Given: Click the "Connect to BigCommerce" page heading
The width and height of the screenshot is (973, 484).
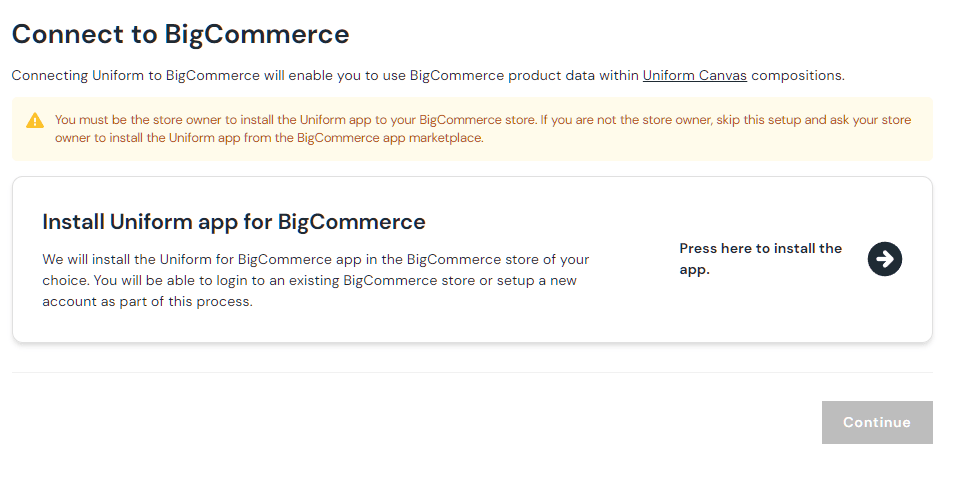Looking at the screenshot, I should point(180,34).
